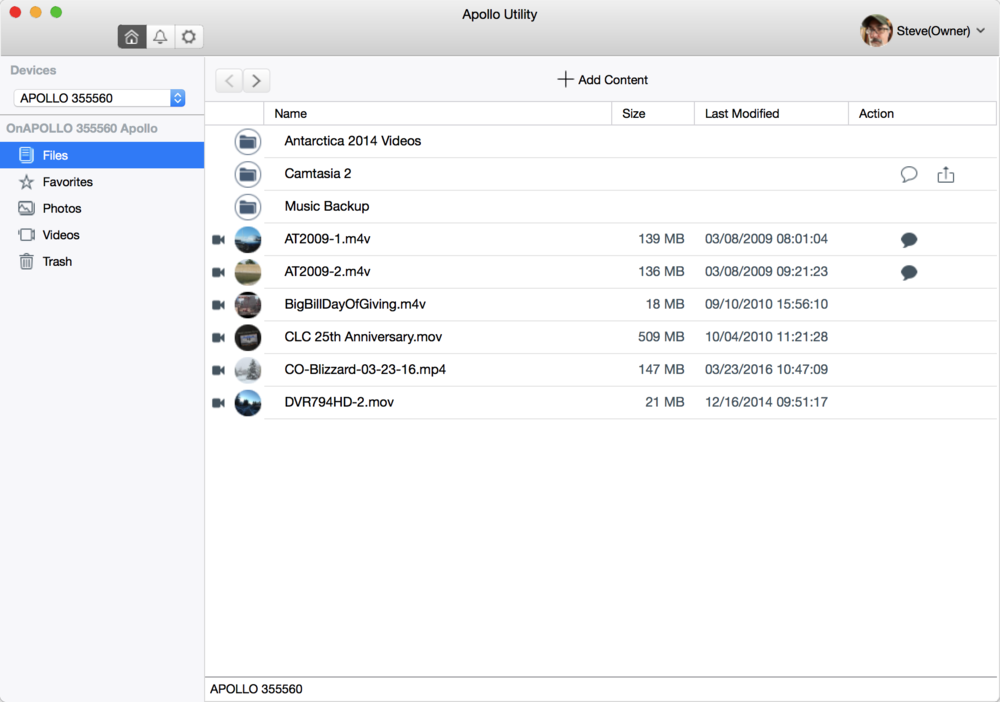Click the video type icon beside CO-Blizzard-03-23-16.mp4
Image resolution: width=1000 pixels, height=702 pixels.
(218, 370)
